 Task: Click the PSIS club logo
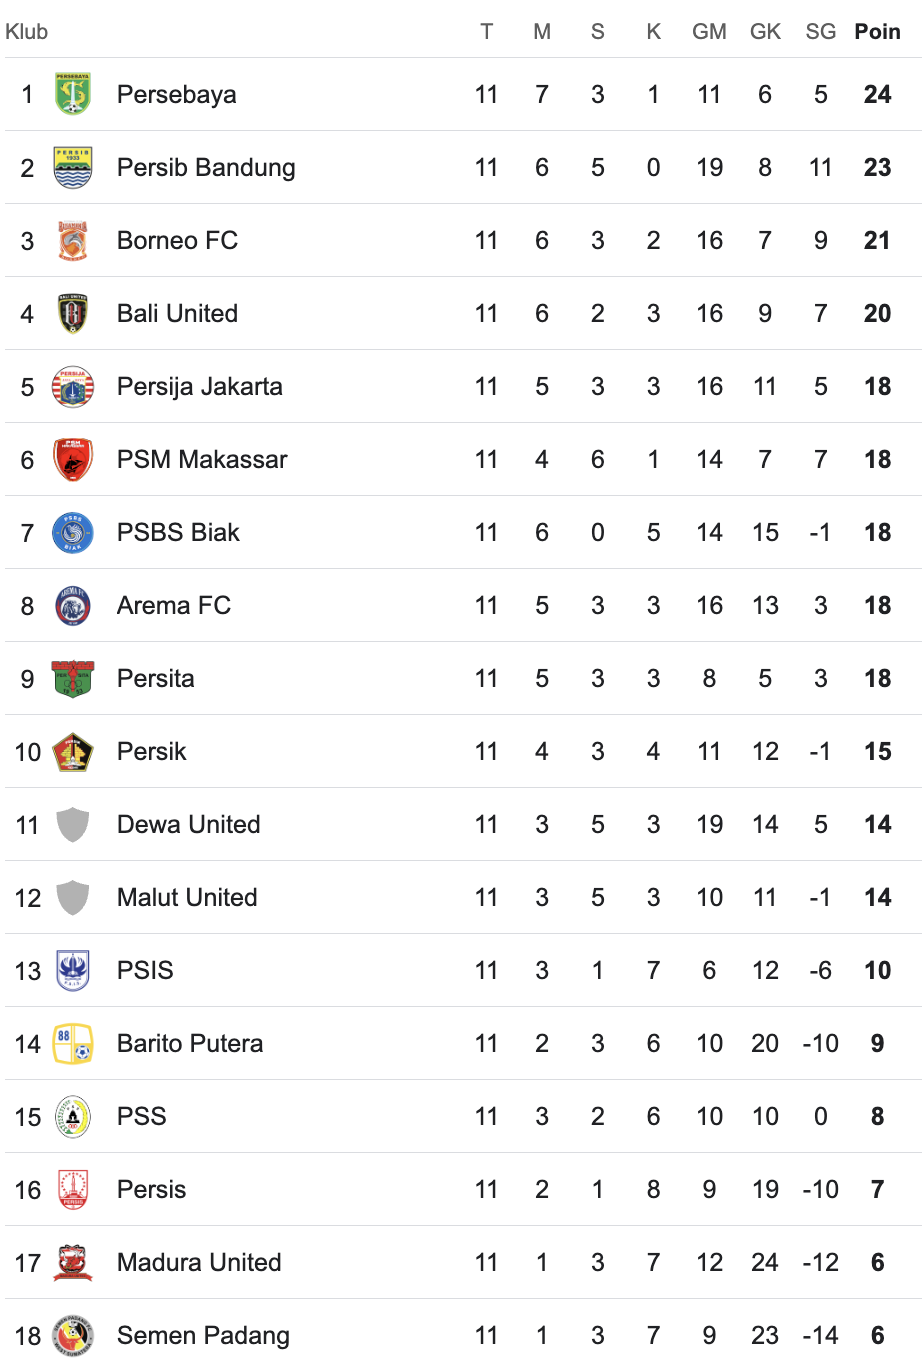73,970
